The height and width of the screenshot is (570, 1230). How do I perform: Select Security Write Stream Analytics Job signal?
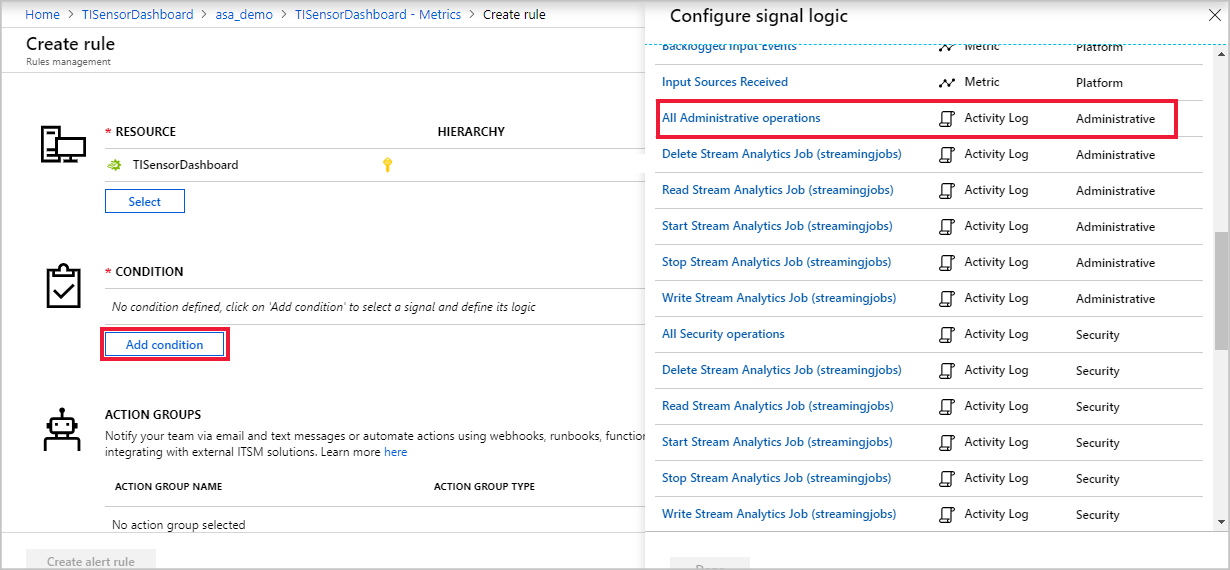[x=779, y=514]
